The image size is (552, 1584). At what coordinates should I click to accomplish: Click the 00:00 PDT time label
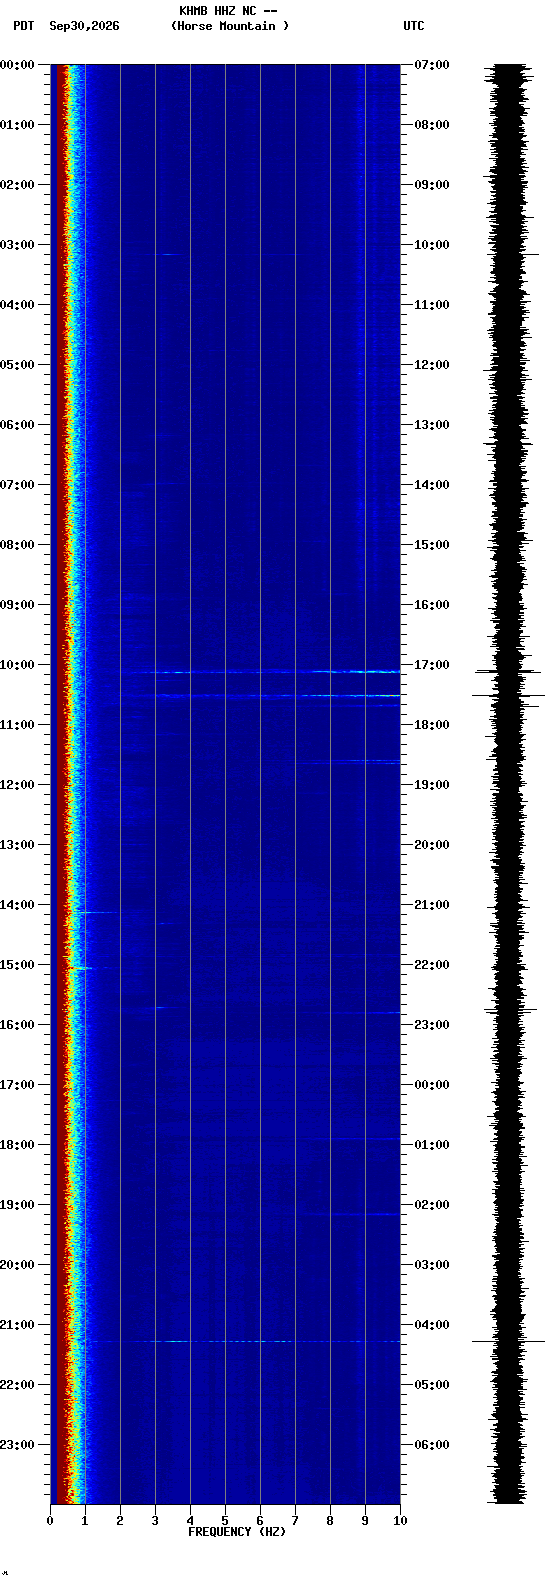(17, 65)
